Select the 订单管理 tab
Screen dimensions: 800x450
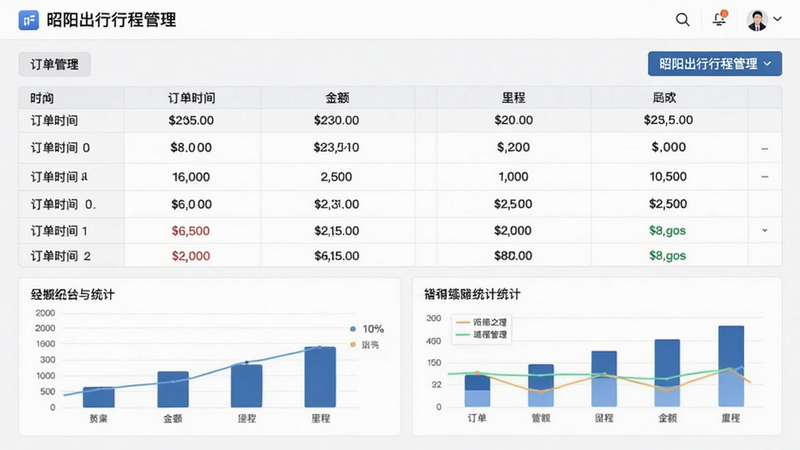click(x=55, y=64)
